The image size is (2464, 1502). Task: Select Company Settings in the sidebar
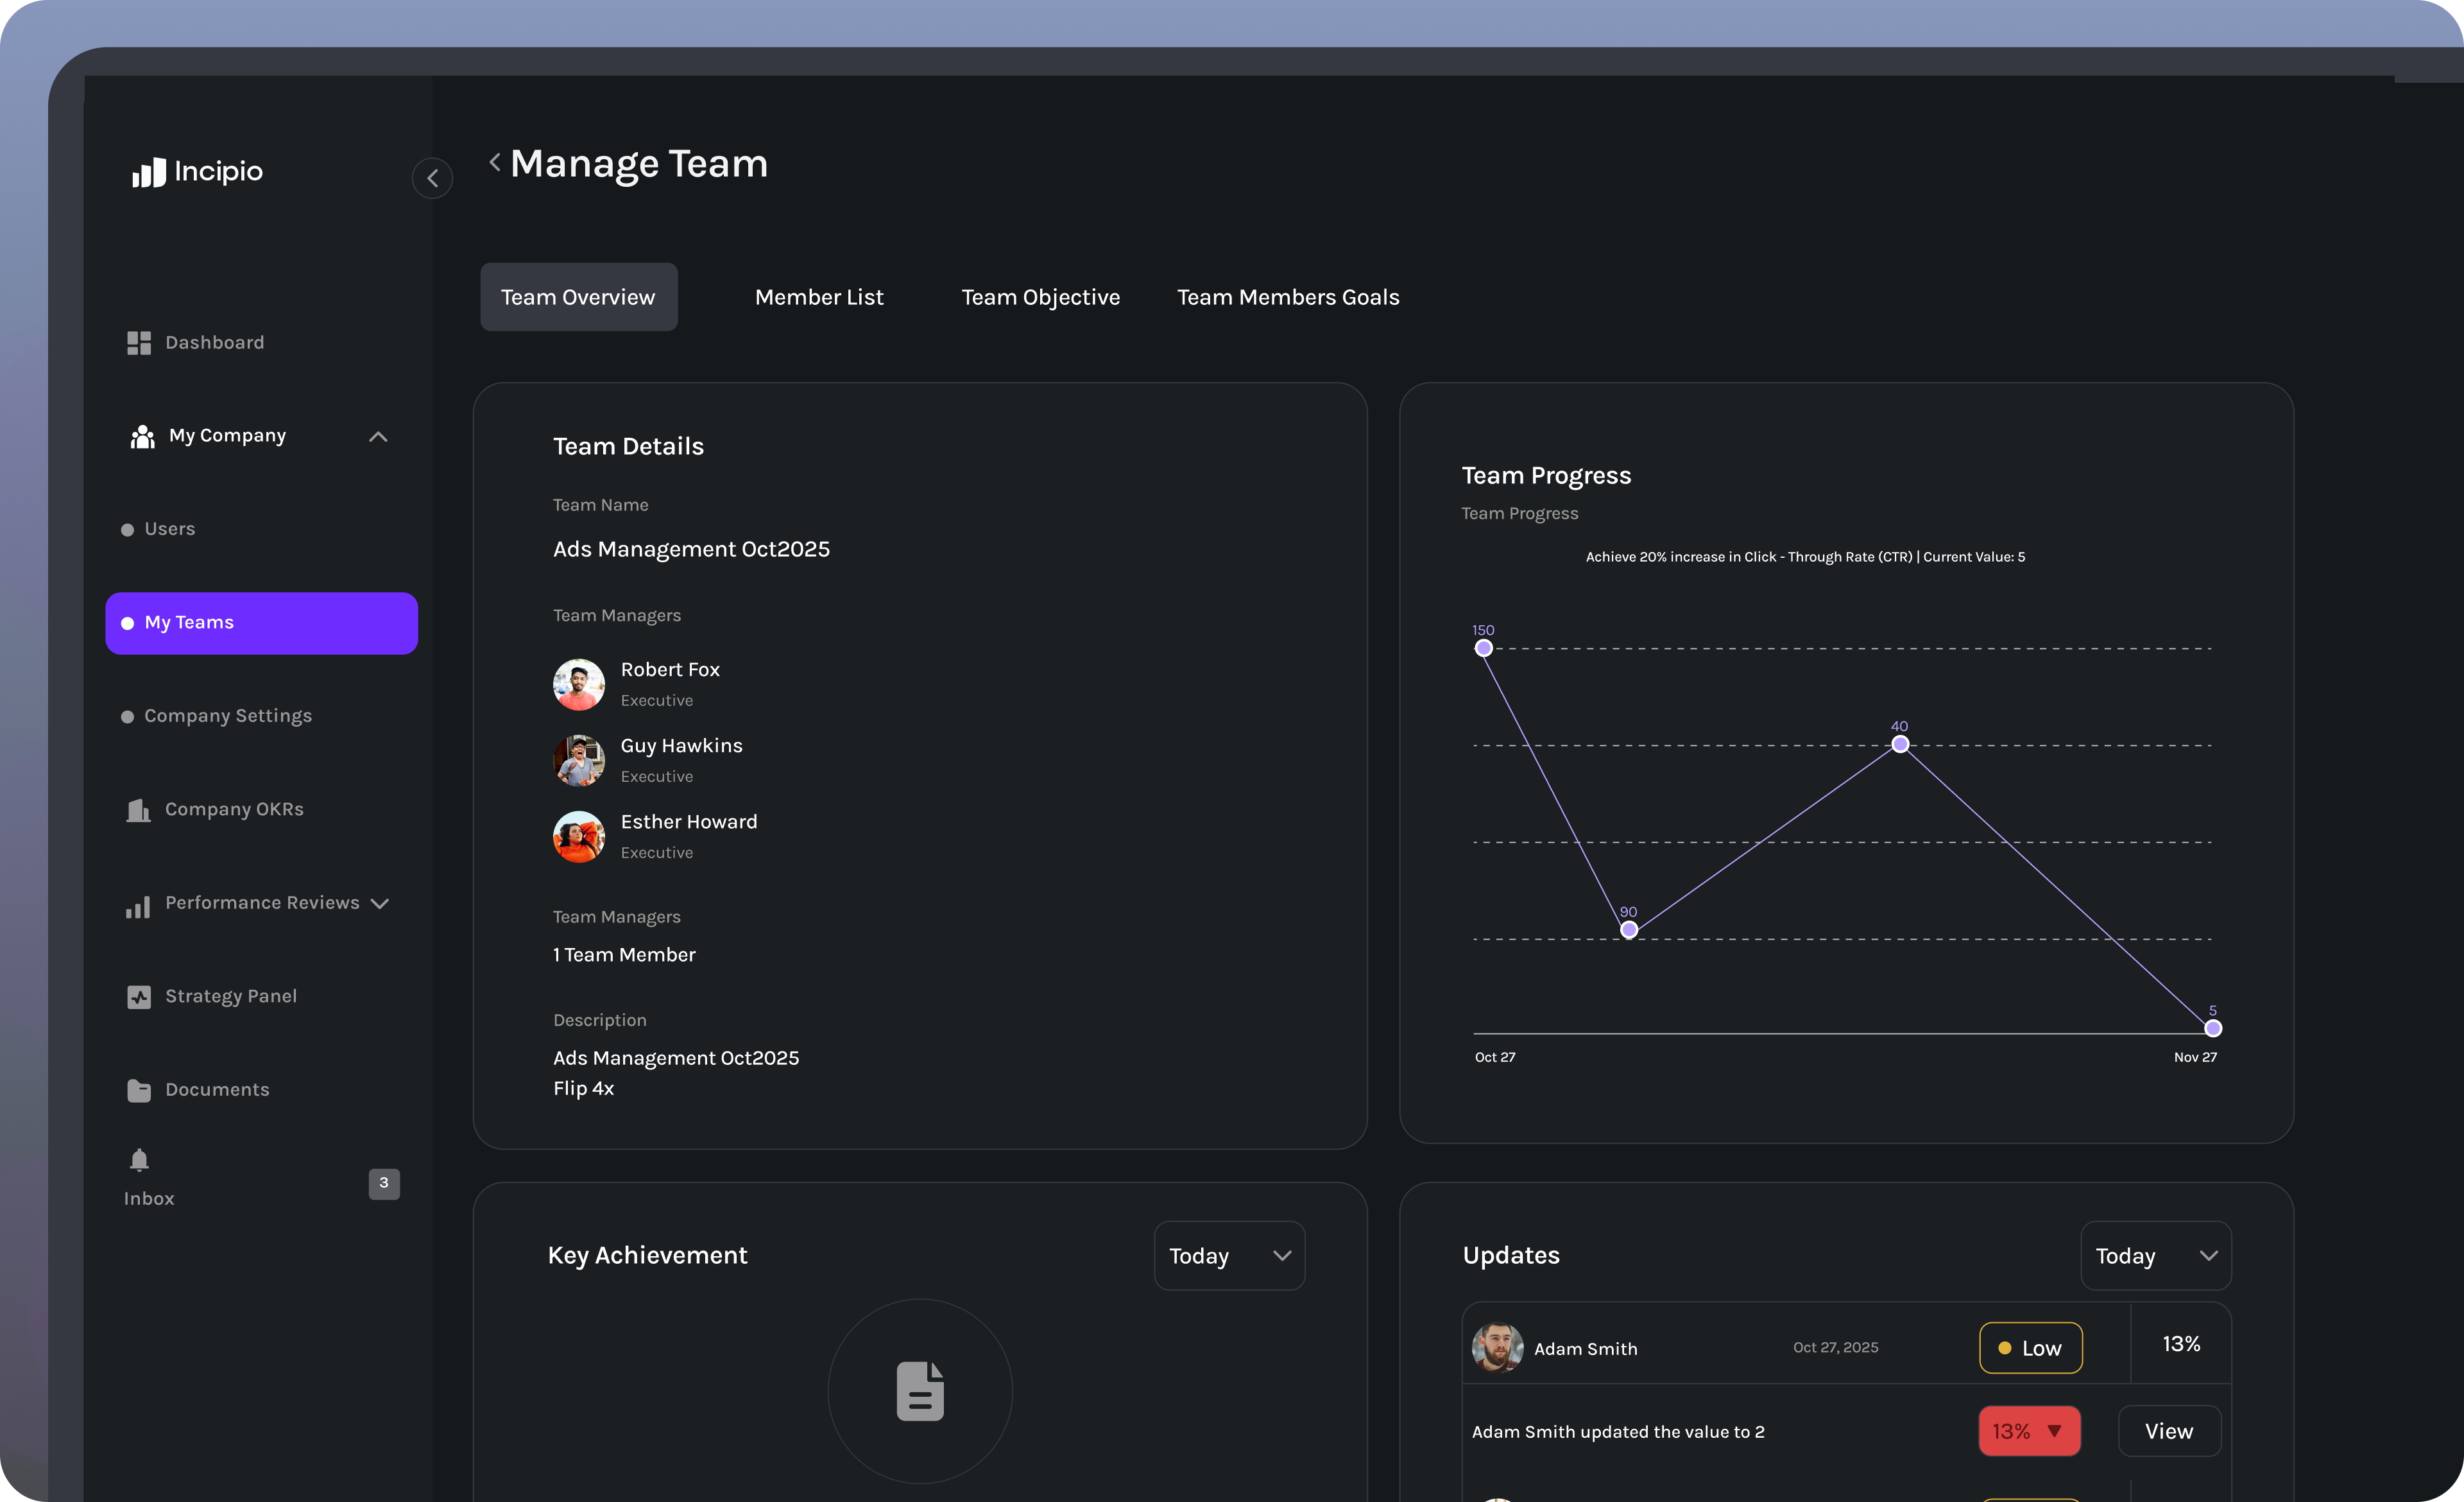pos(227,715)
